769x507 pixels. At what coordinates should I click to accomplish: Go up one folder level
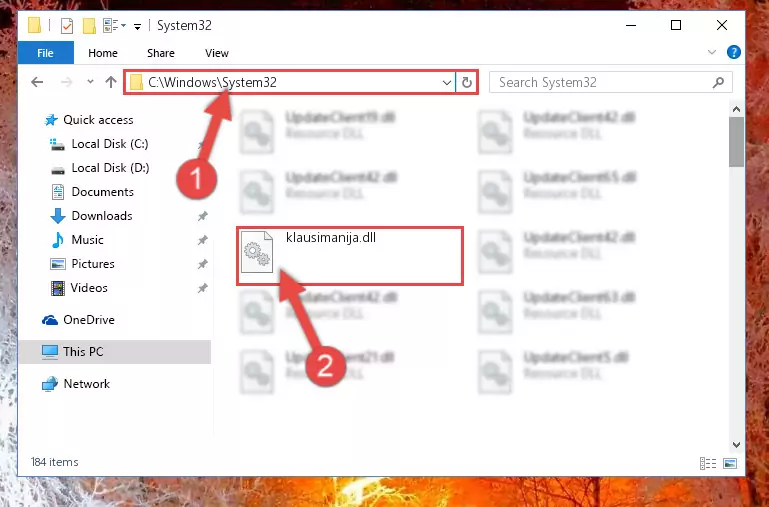tap(111, 82)
